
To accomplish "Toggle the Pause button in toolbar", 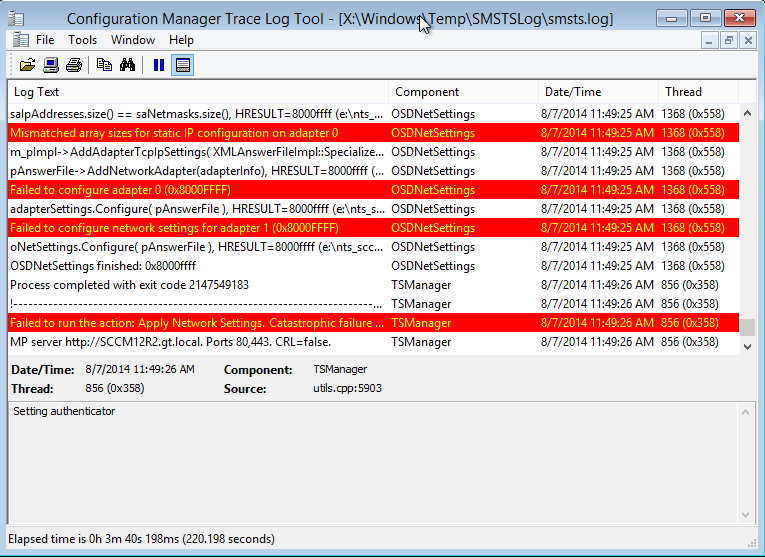I will coord(159,65).
